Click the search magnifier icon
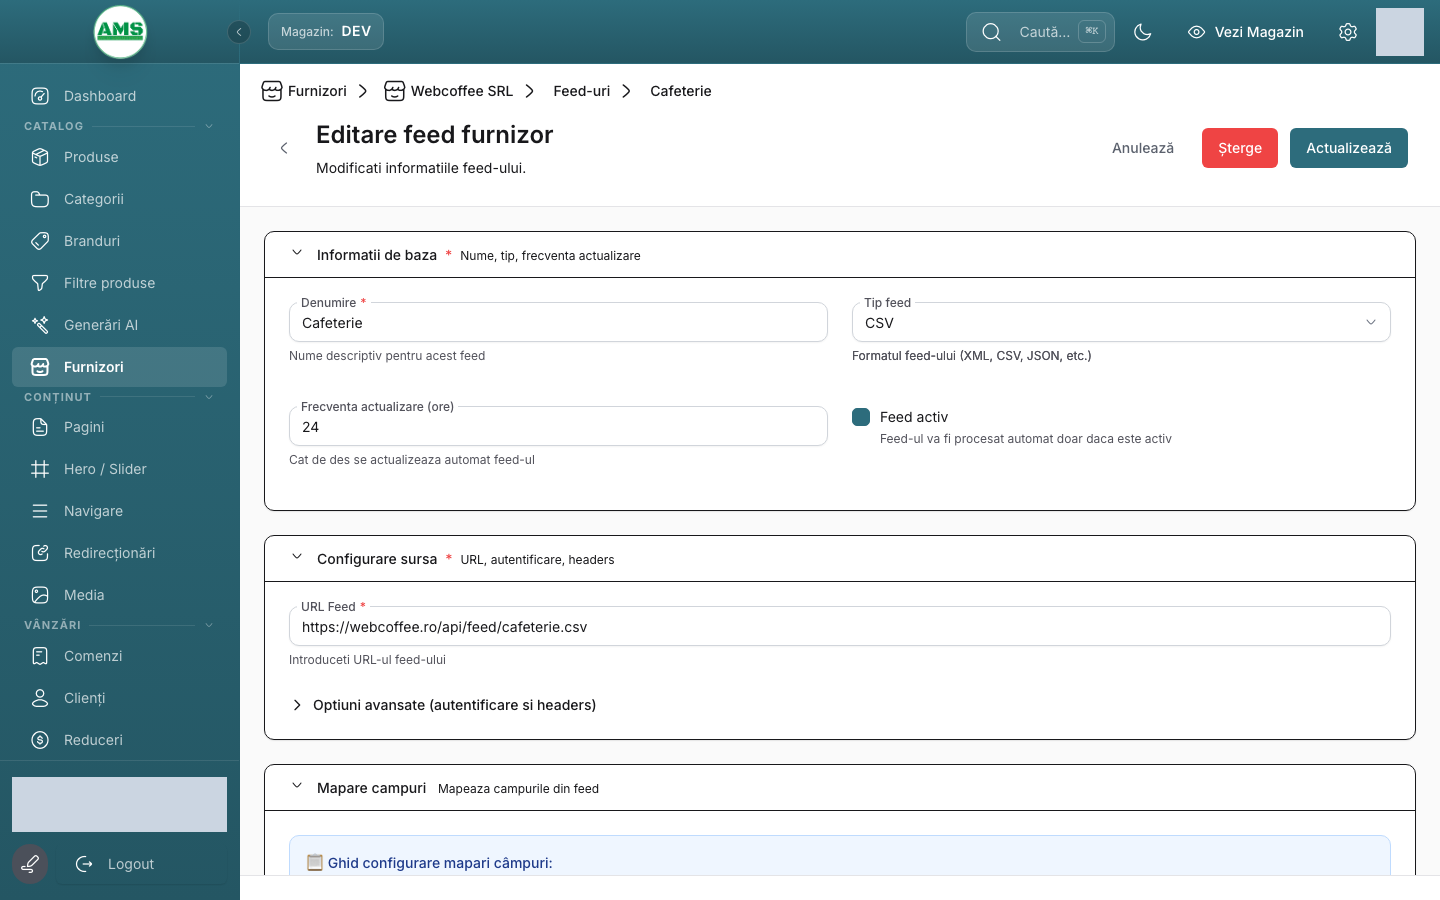 tap(991, 32)
